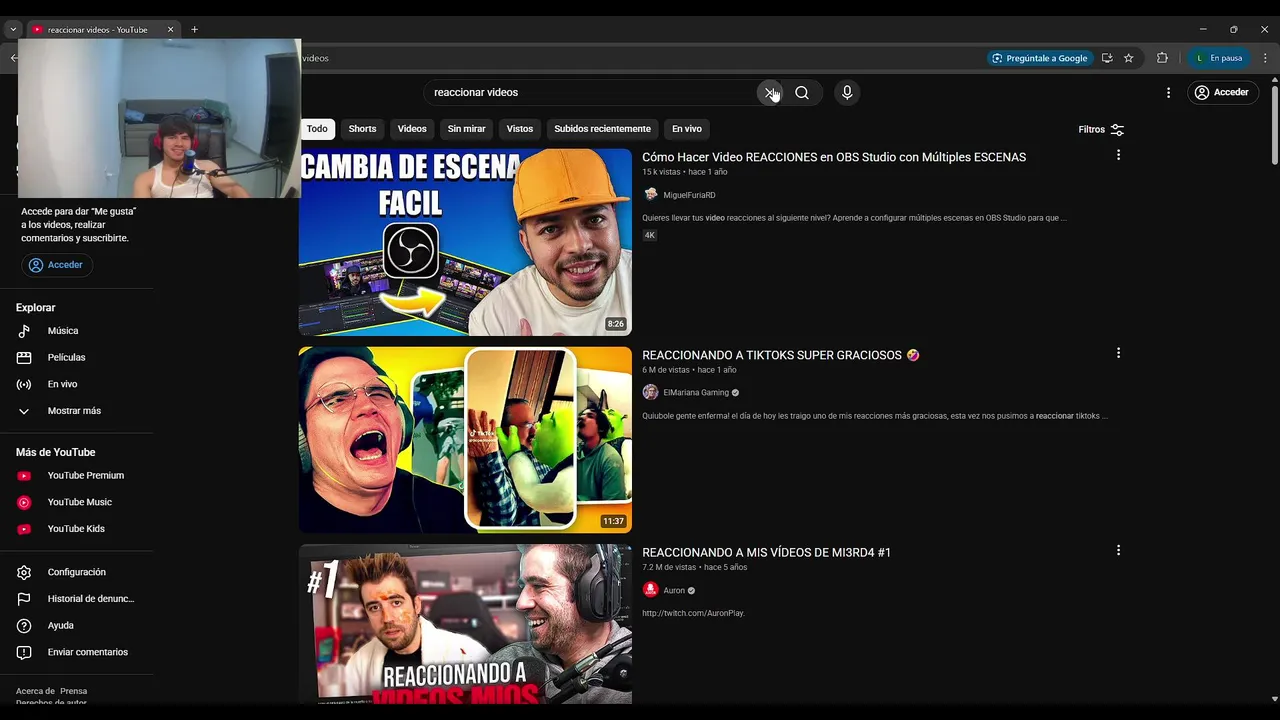Open options menu for MI3RD4 #1 video
Screen dimensions: 1280x720
click(x=1118, y=550)
